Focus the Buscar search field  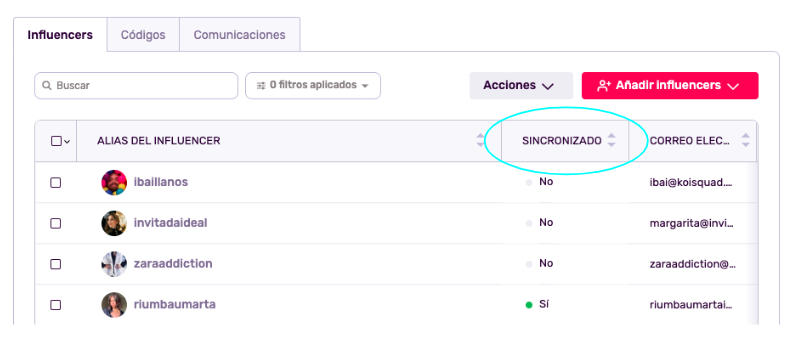point(136,86)
